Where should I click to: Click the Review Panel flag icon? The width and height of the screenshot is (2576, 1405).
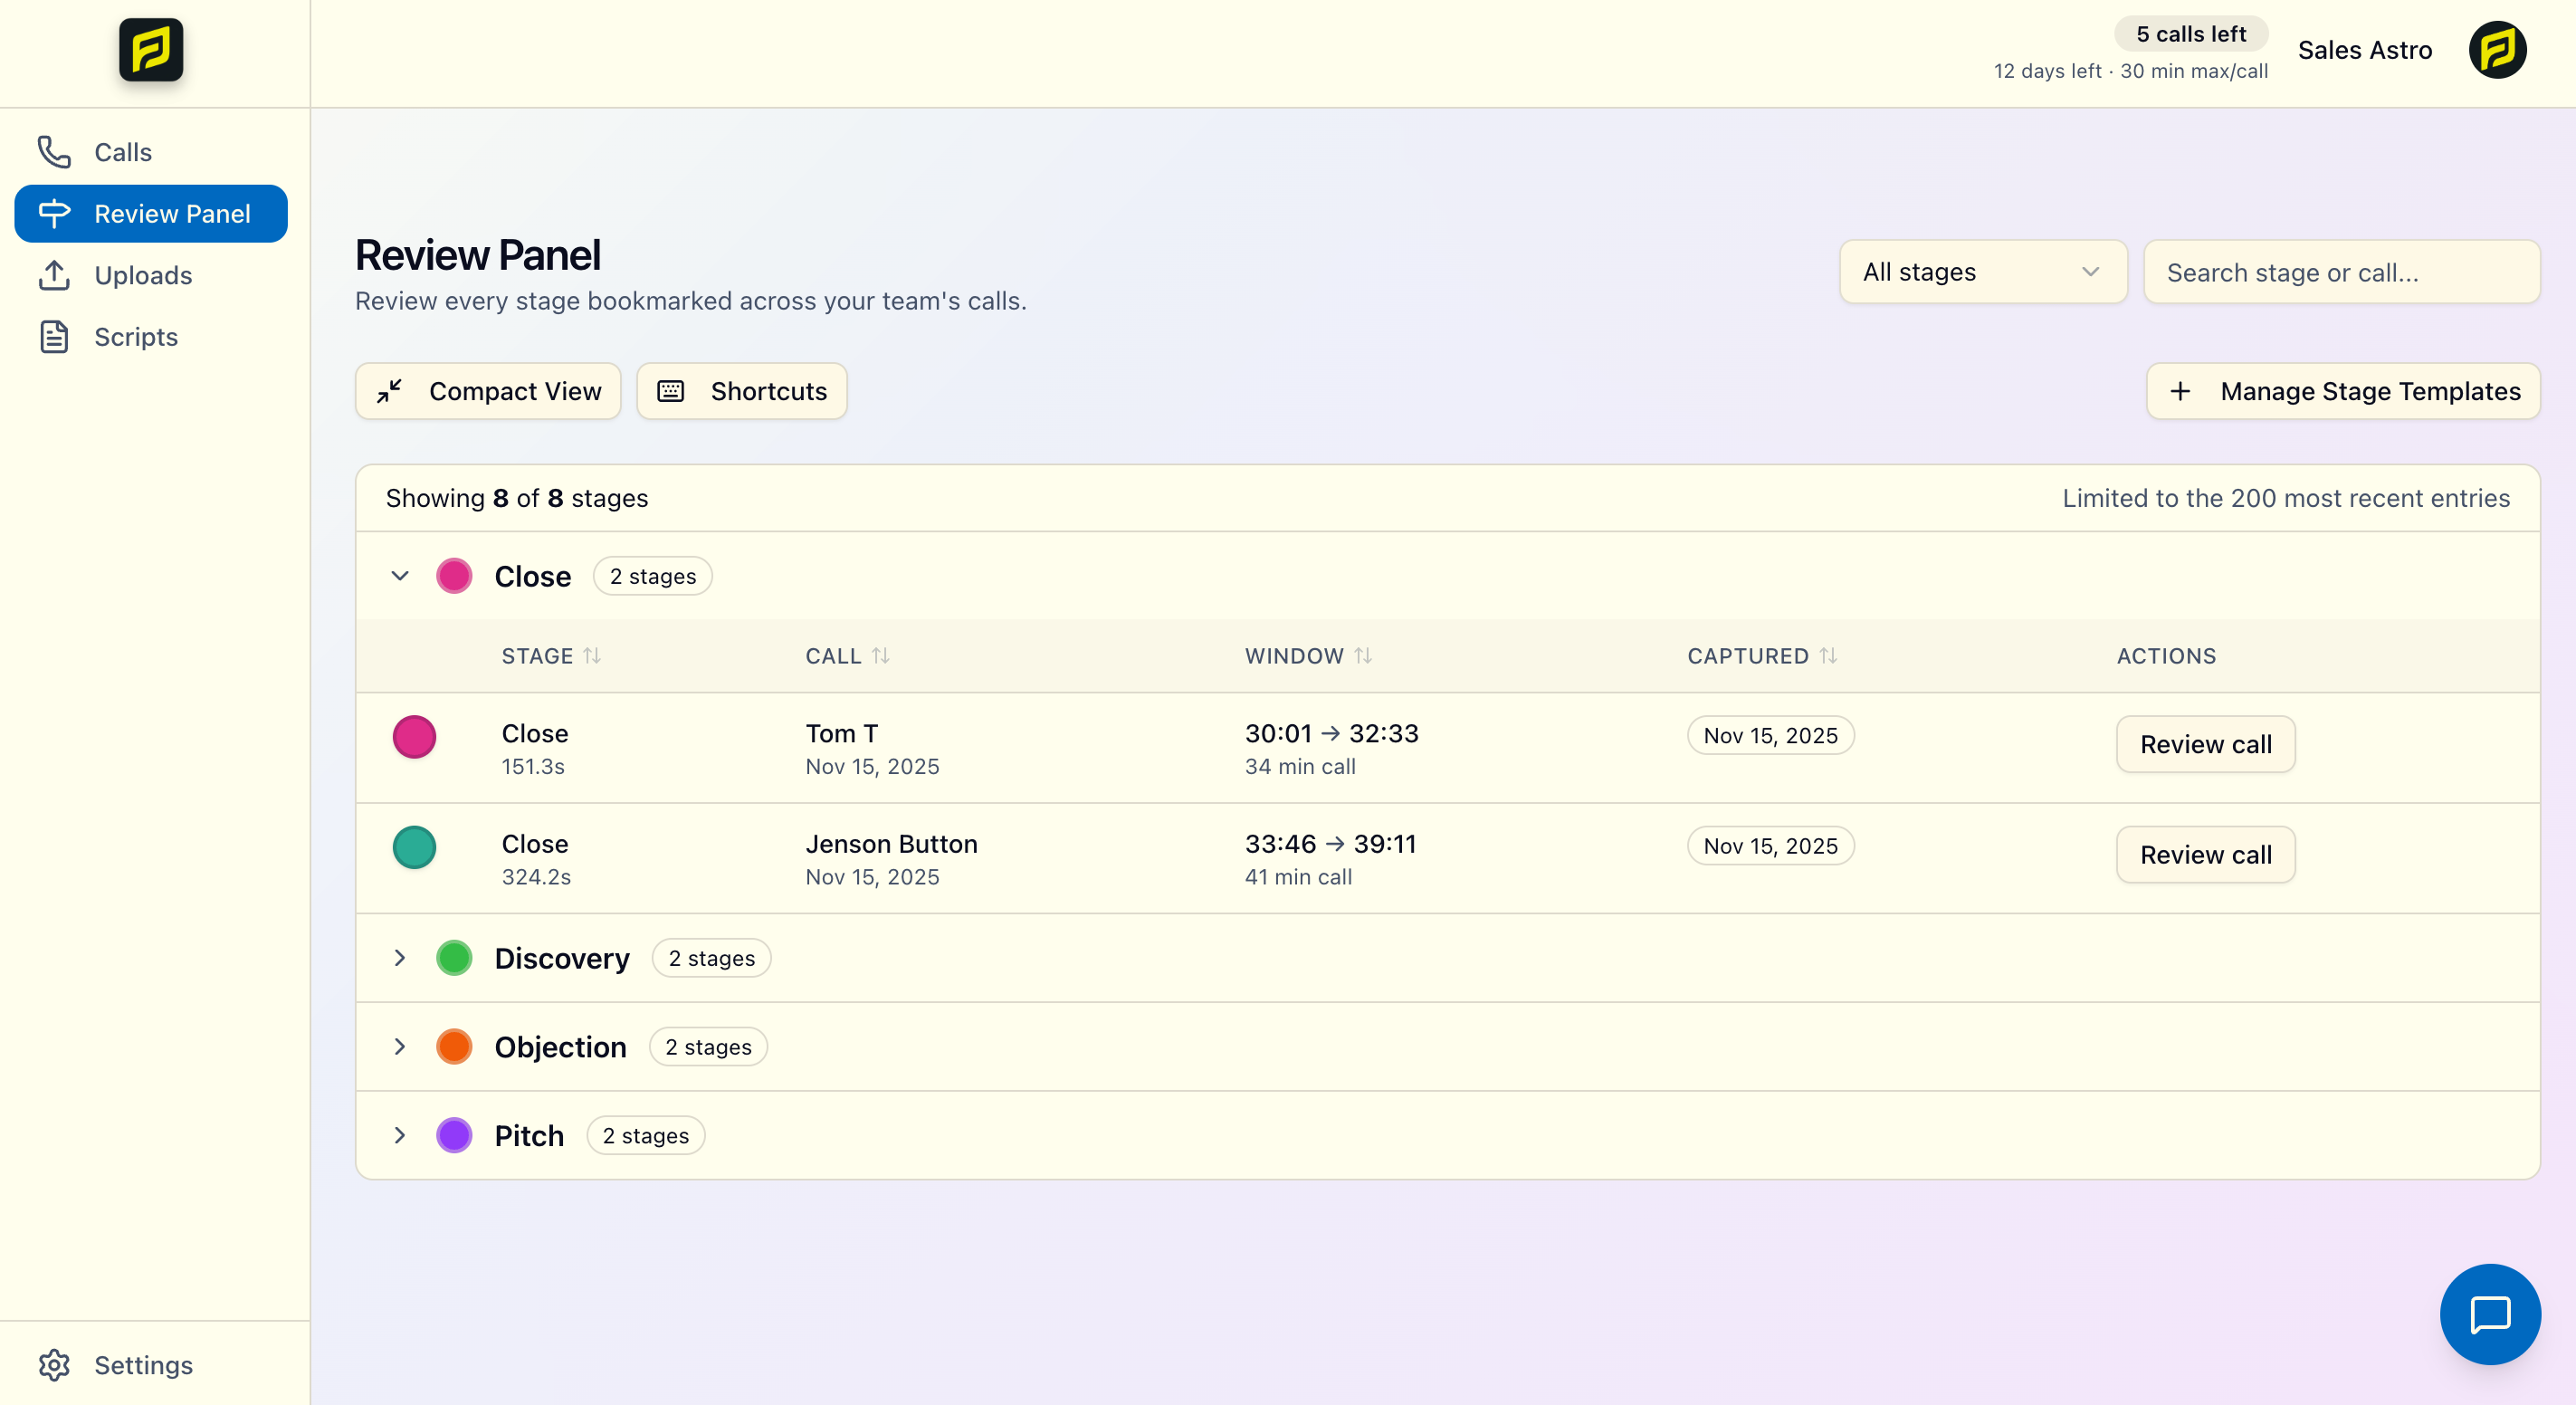pyautogui.click(x=53, y=213)
